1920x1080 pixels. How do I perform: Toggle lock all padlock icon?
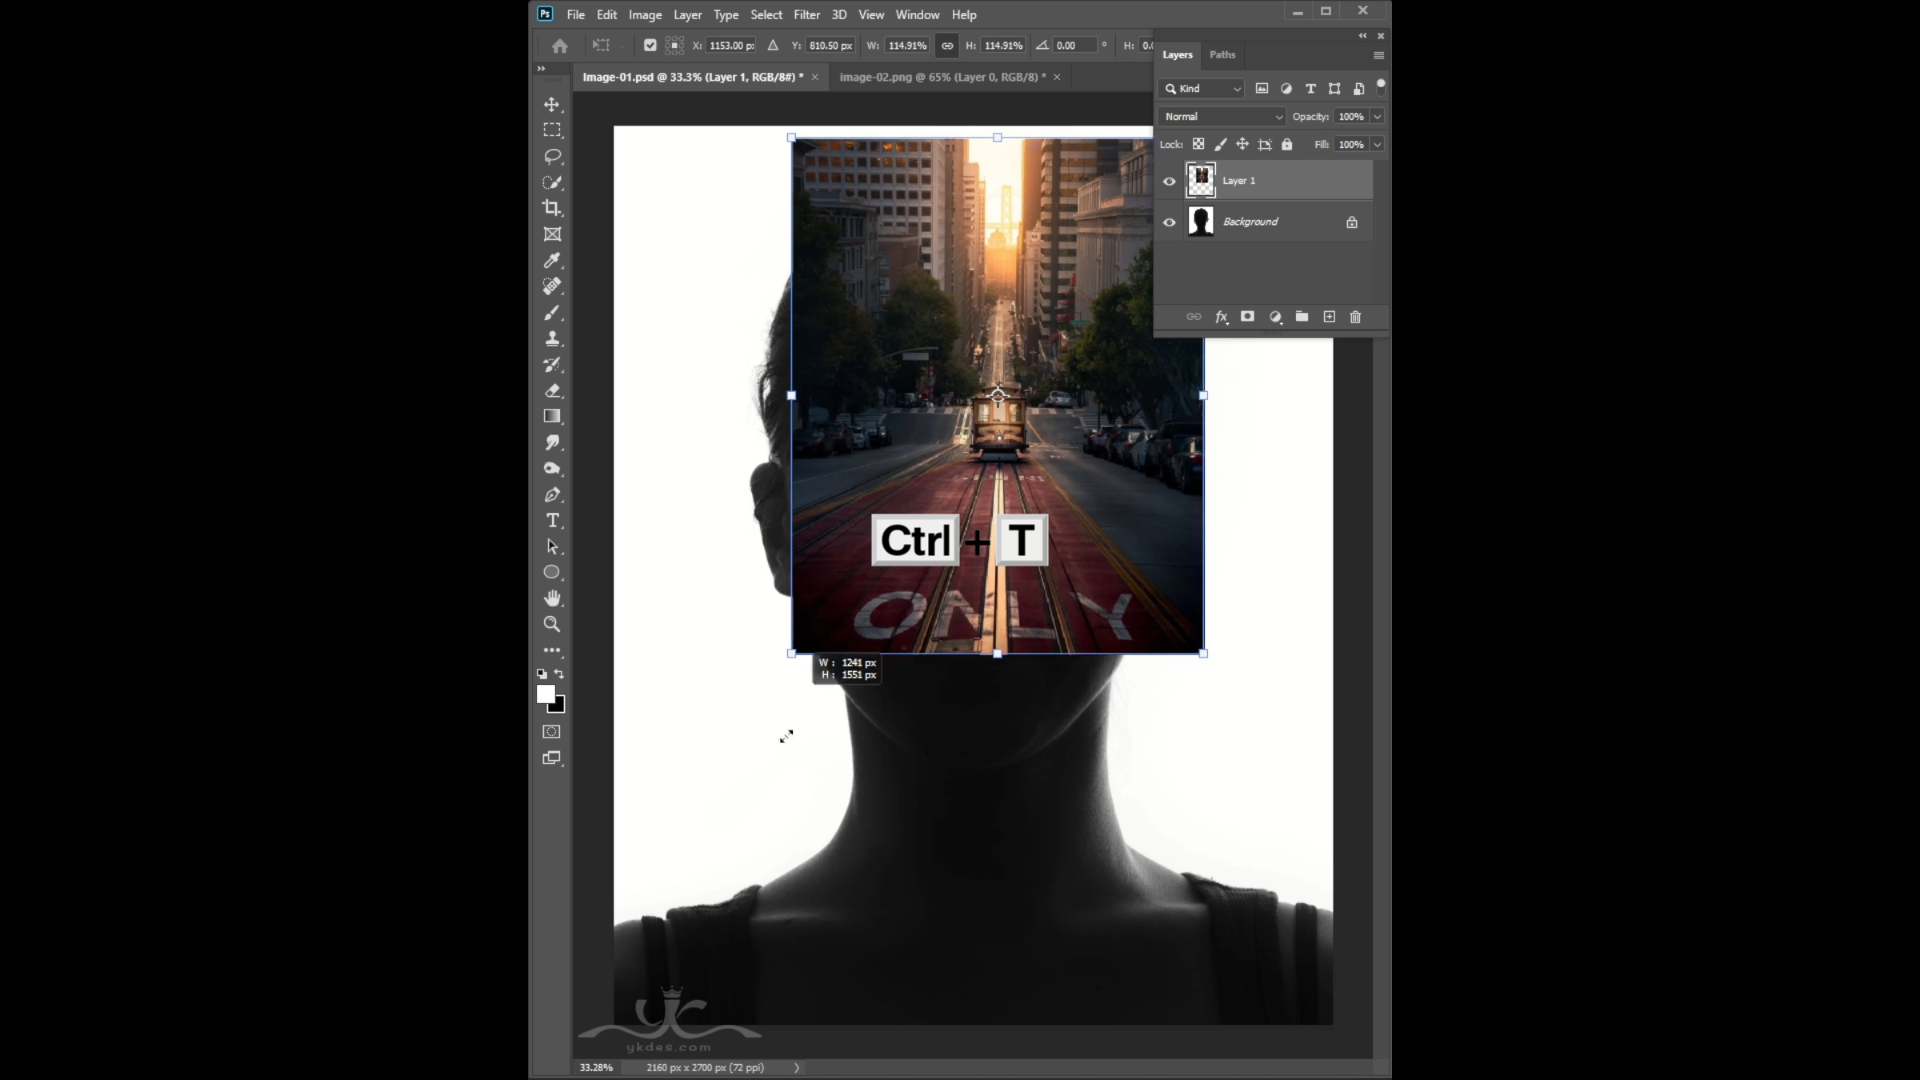[x=1287, y=144]
